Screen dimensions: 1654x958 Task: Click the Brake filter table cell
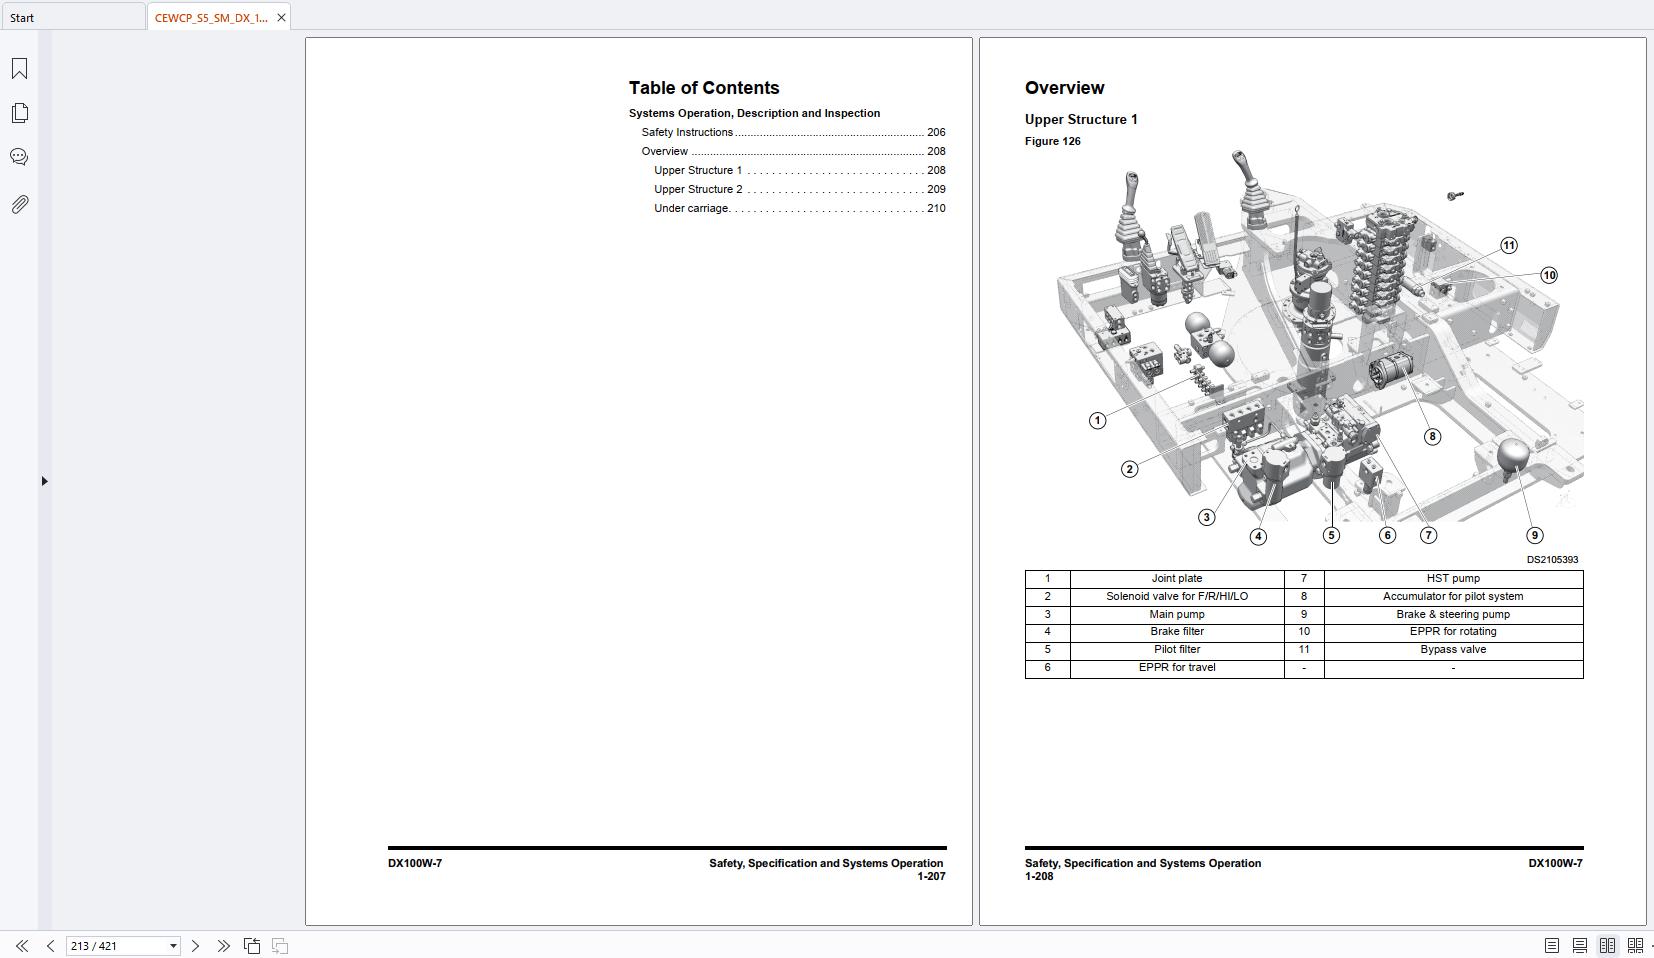(1177, 632)
